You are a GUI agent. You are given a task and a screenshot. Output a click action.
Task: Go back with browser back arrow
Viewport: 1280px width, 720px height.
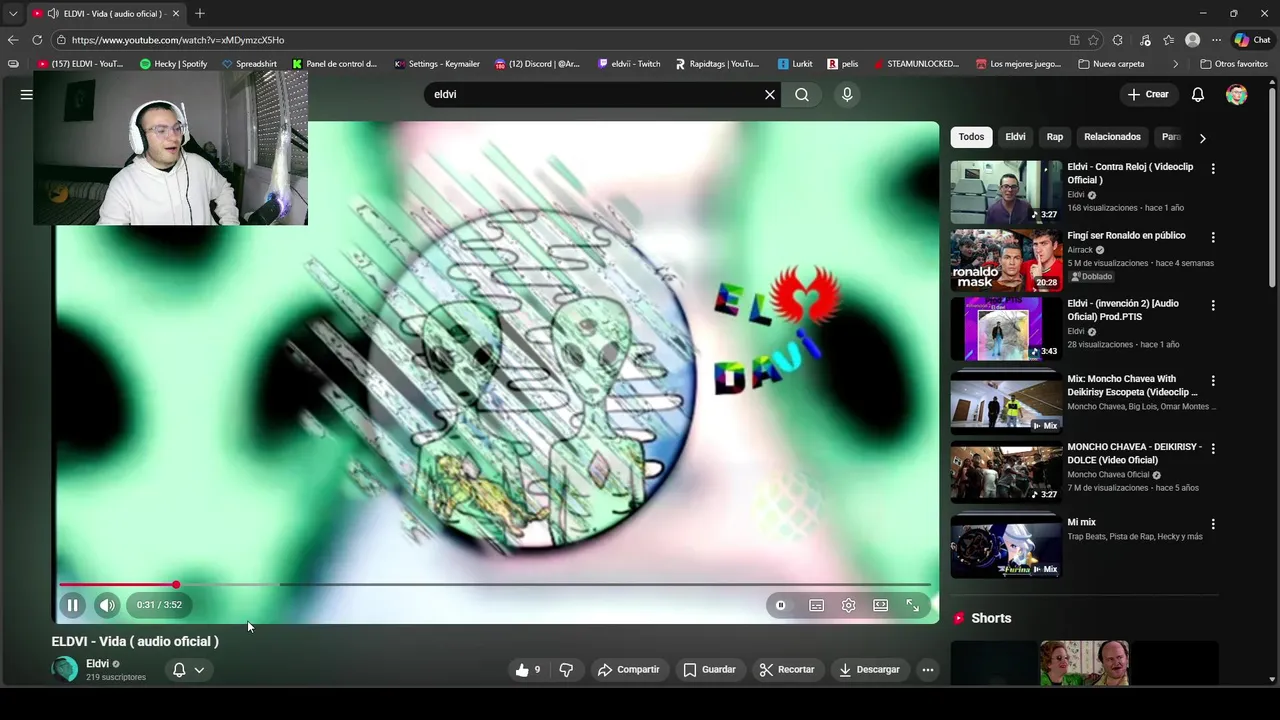click(x=13, y=40)
